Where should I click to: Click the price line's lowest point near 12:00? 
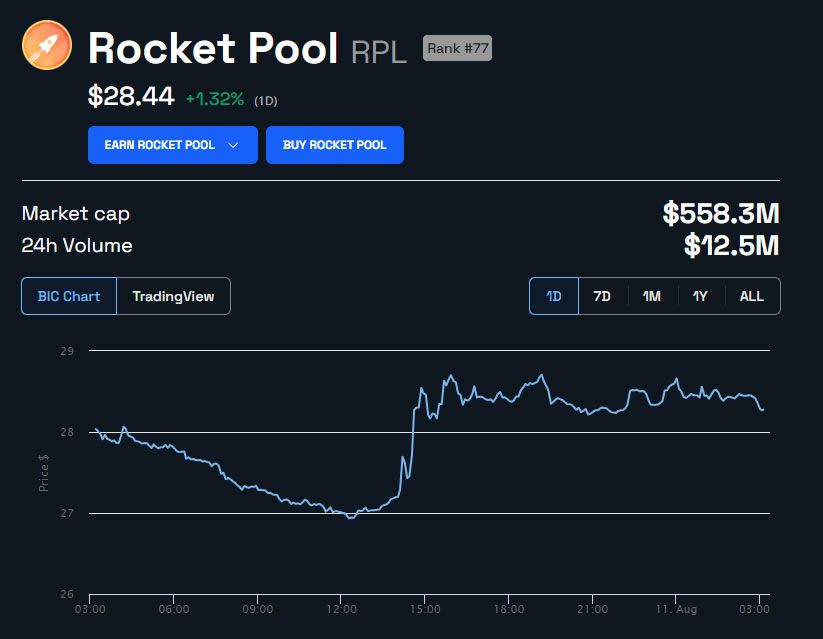tap(349, 517)
